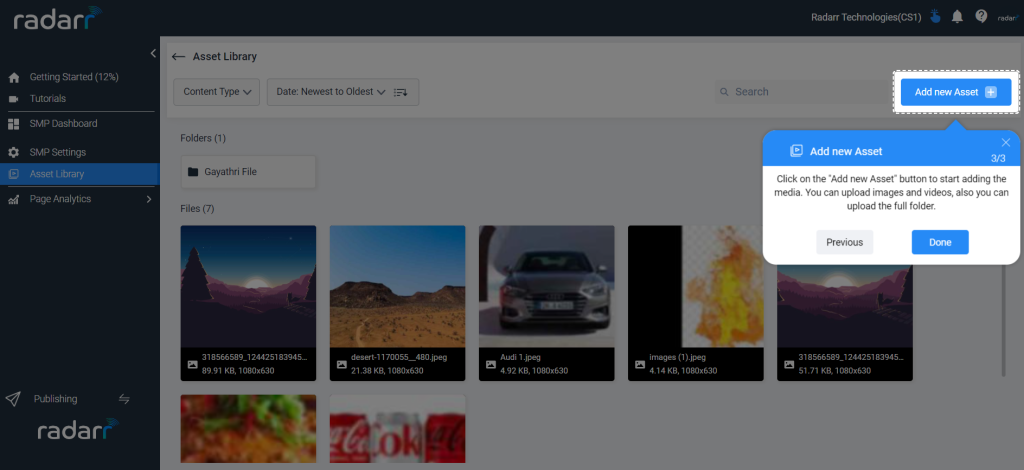Open the Audi 1.jpeg thumbnail
1024x470 pixels.
[547, 287]
